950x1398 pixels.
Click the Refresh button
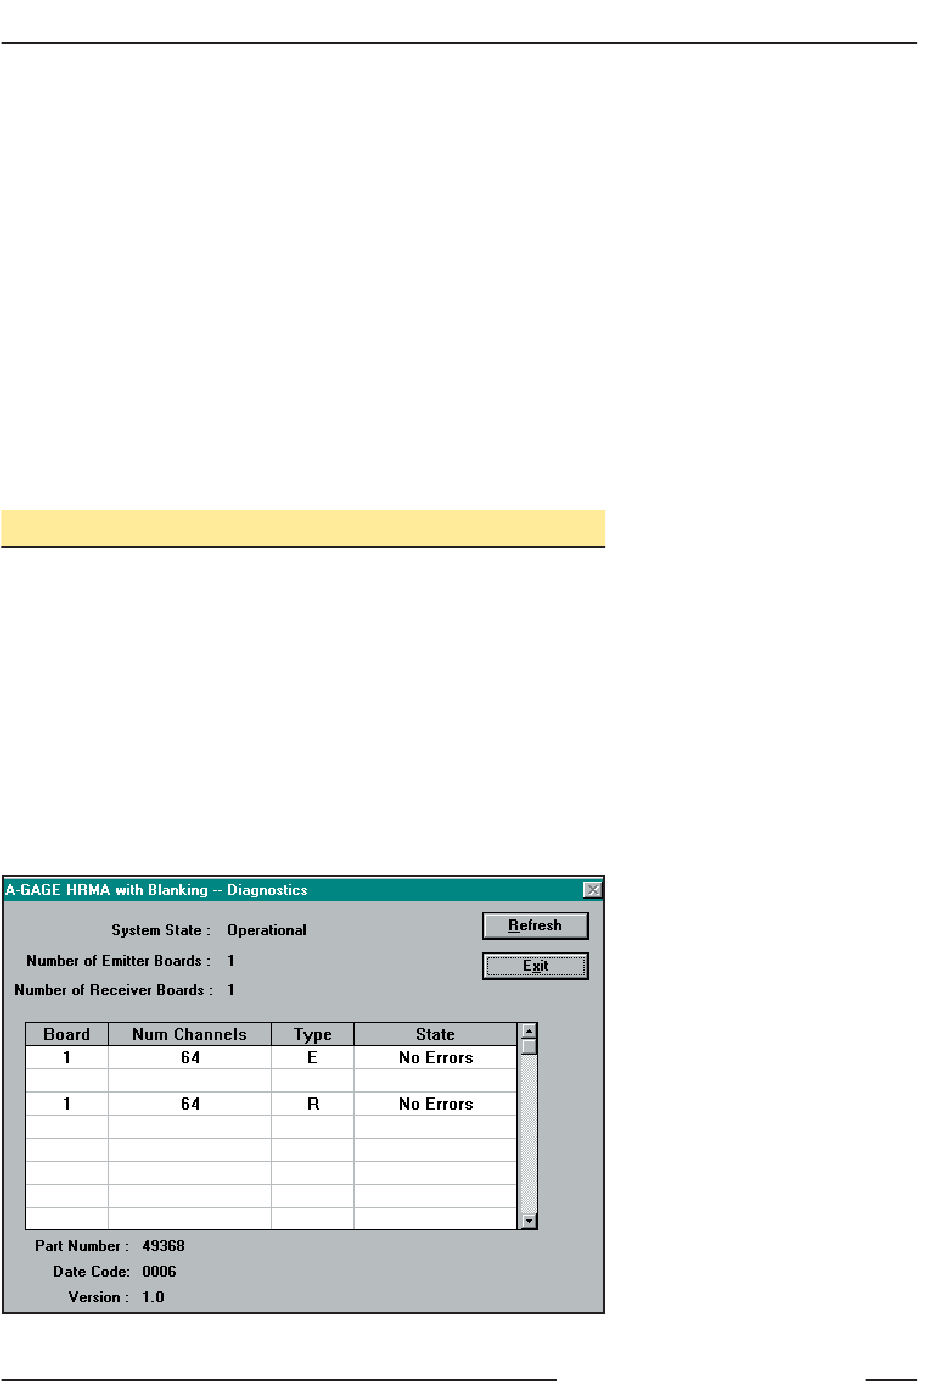click(535, 926)
